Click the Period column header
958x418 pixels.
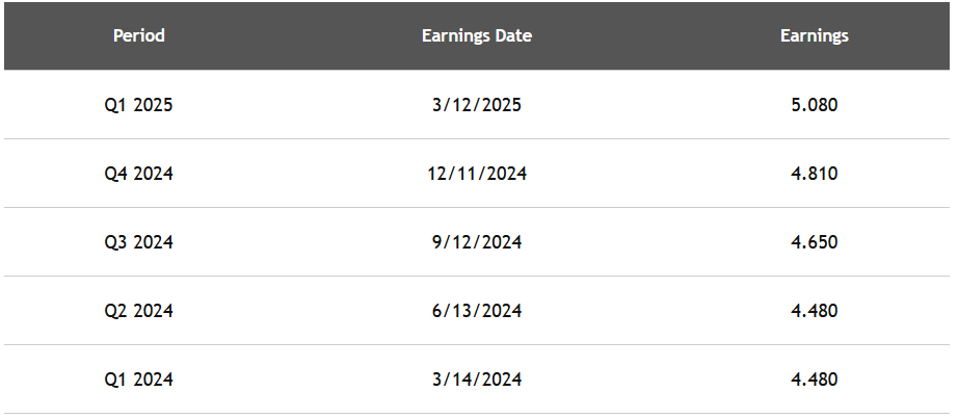[139, 36]
